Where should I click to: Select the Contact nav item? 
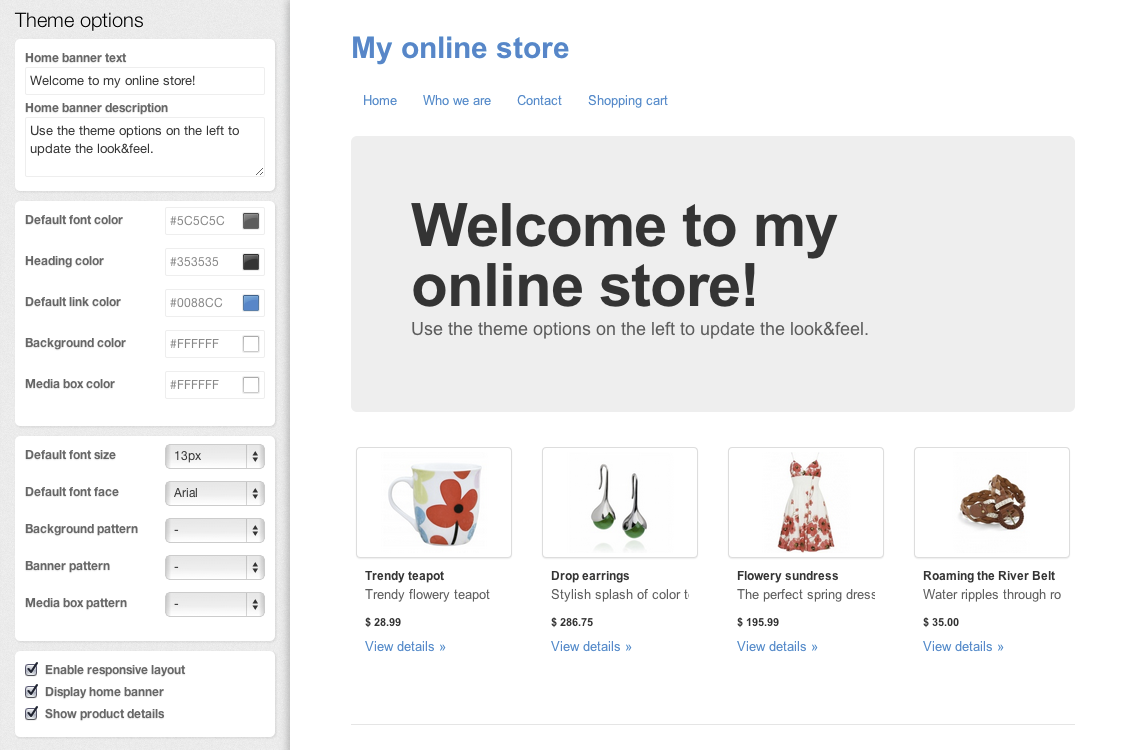539,100
